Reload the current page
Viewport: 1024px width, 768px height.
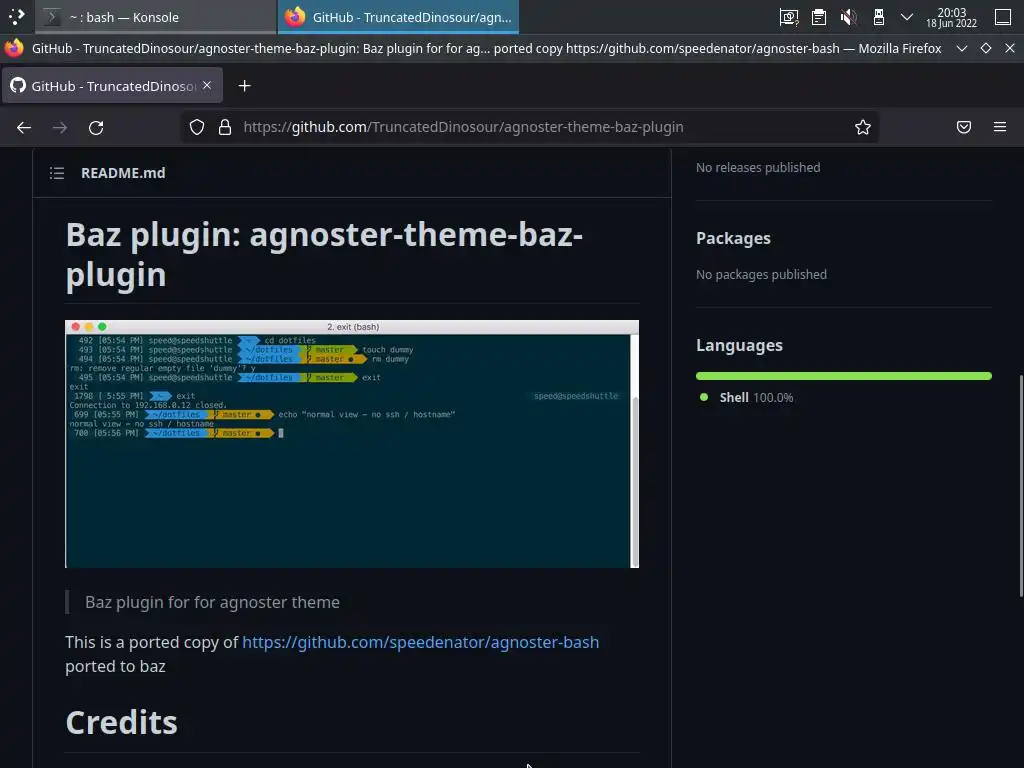click(x=96, y=127)
